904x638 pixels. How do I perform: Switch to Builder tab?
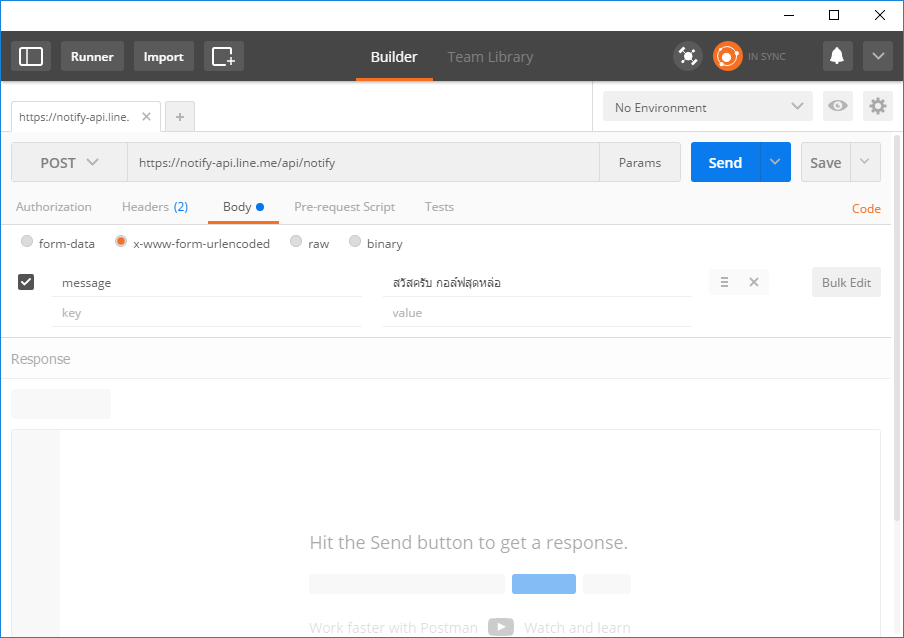pyautogui.click(x=394, y=57)
